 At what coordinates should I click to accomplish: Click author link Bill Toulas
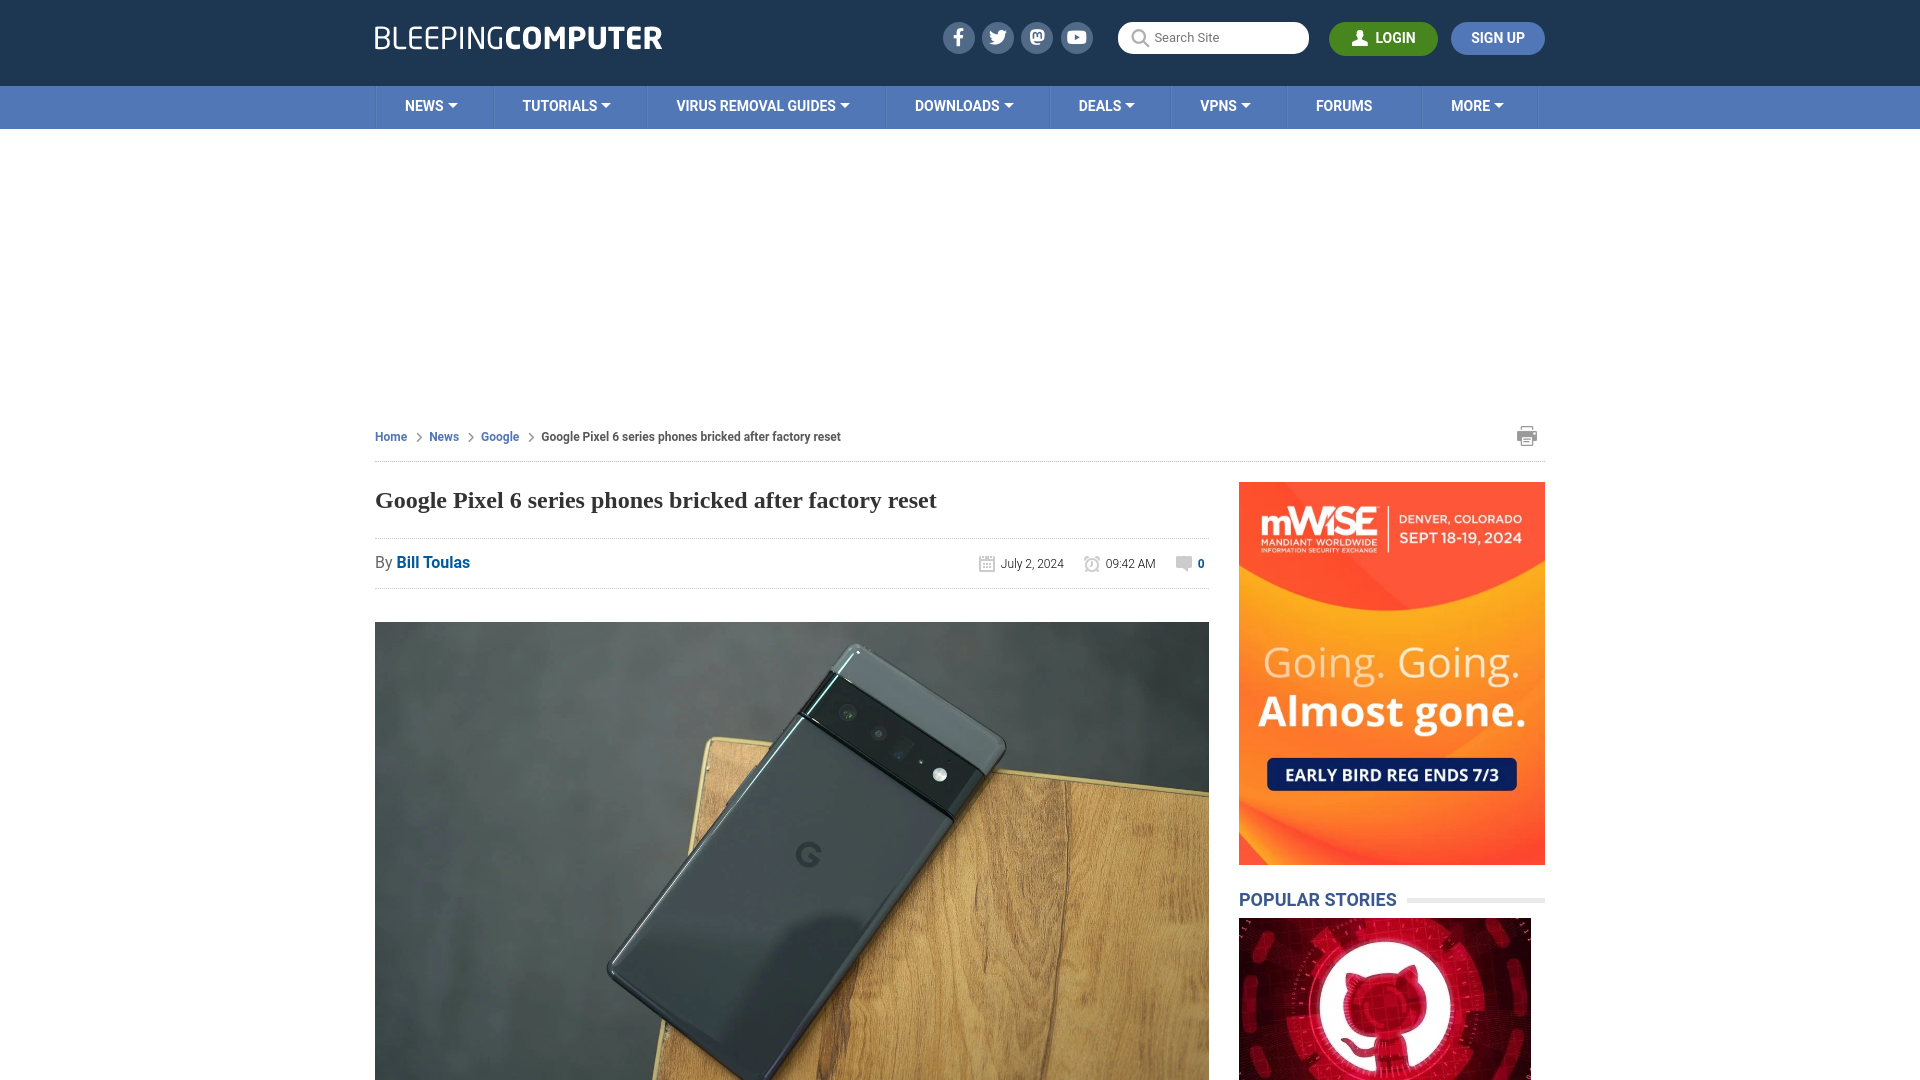pos(433,562)
